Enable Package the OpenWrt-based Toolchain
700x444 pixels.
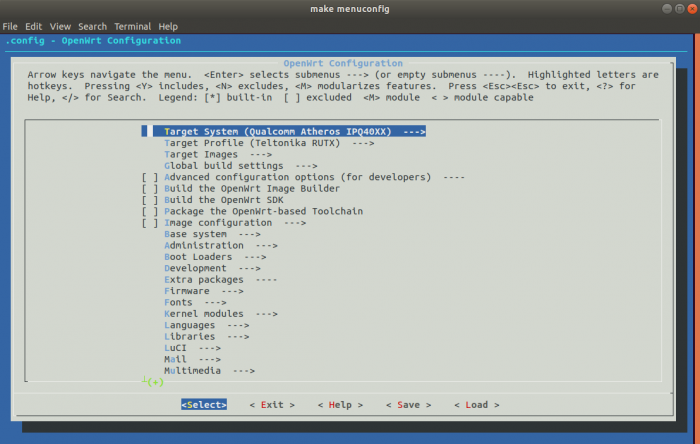coord(150,211)
